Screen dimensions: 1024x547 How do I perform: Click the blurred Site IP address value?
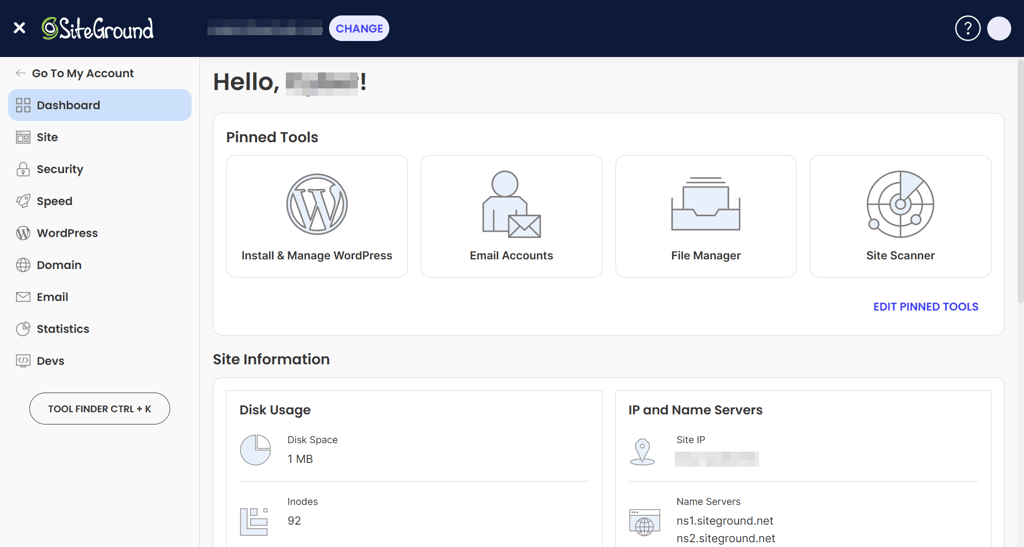pos(717,459)
